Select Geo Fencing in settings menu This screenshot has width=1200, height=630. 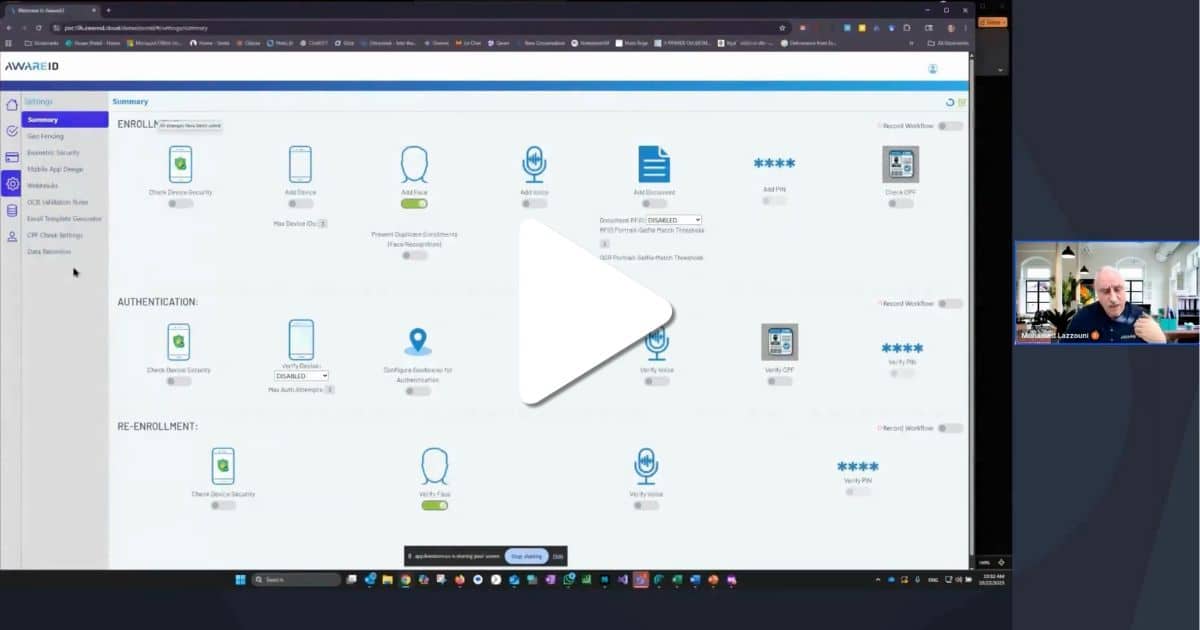pyautogui.click(x=46, y=136)
